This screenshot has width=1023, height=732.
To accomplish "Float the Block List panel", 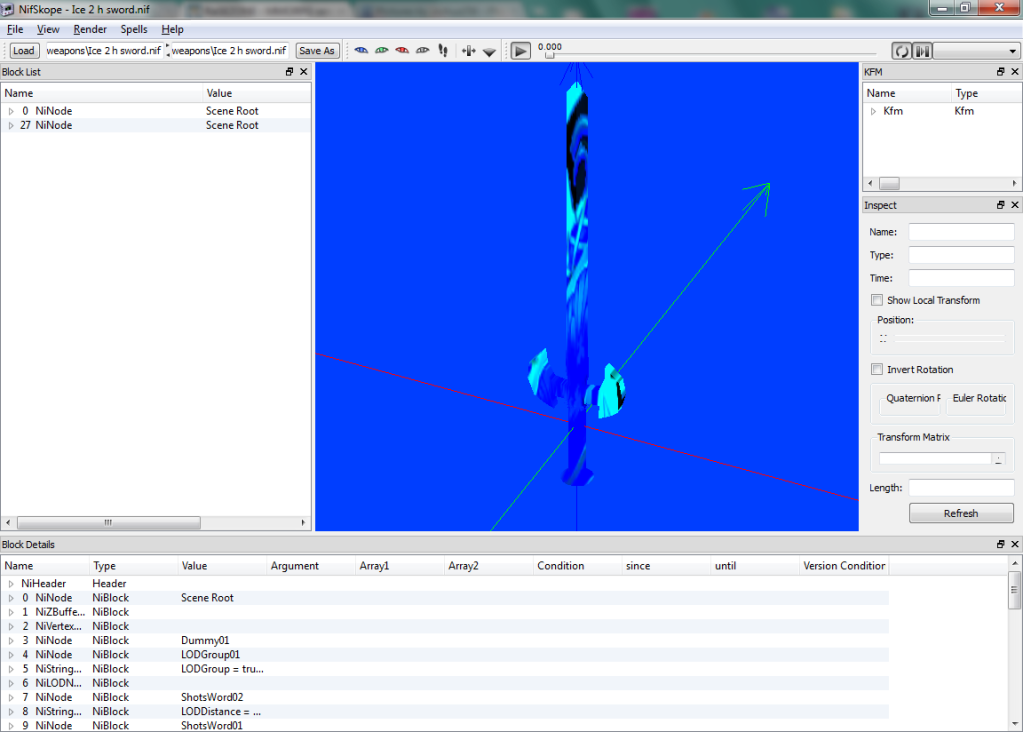I will pyautogui.click(x=290, y=72).
